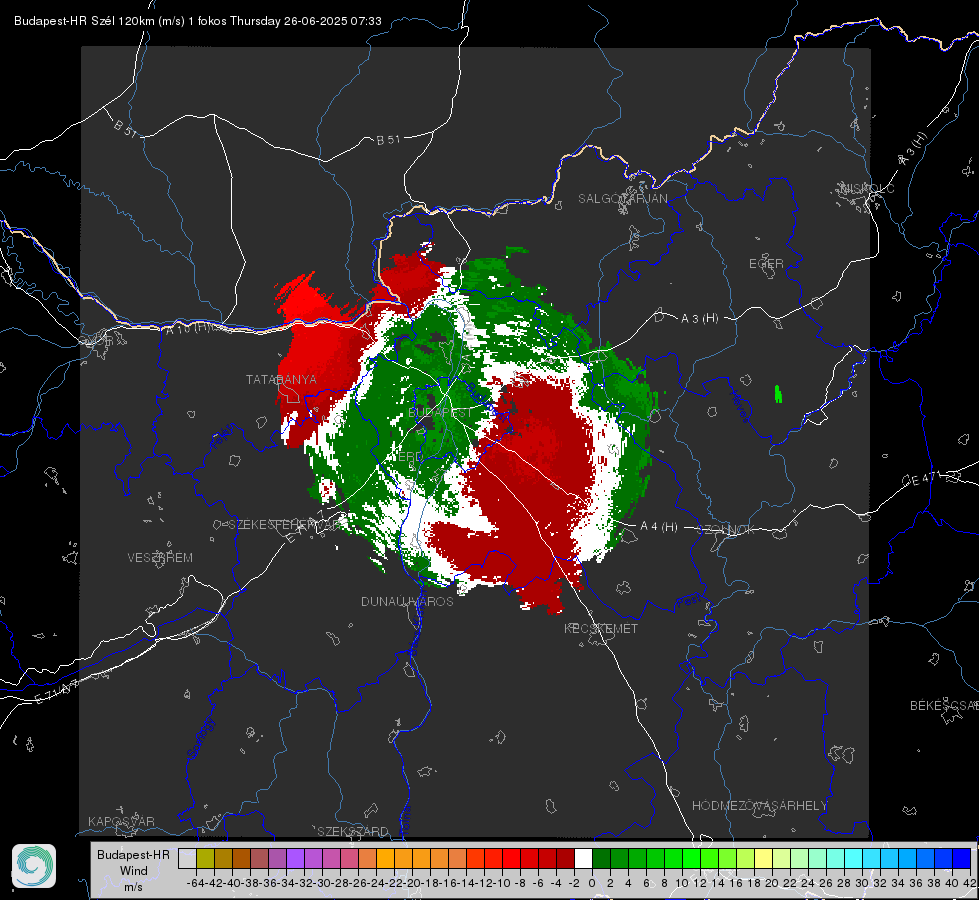Click the KAPOSVAR city label
The height and width of the screenshot is (900, 979).
121,821
